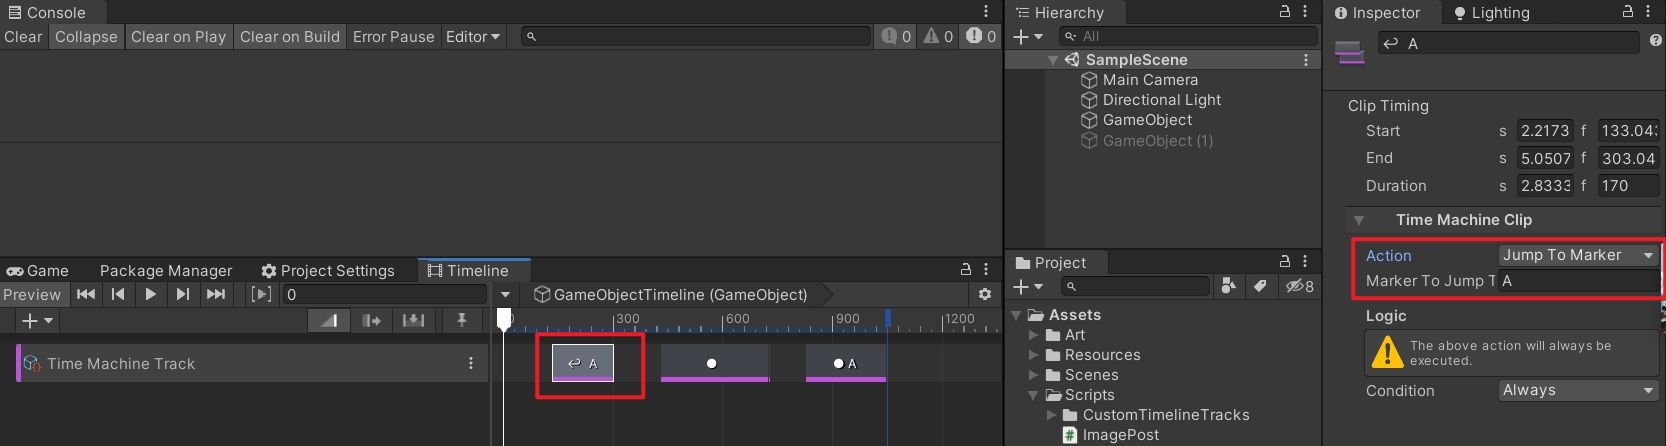Step to next frame in Timeline
The width and height of the screenshot is (1666, 446).
182,294
